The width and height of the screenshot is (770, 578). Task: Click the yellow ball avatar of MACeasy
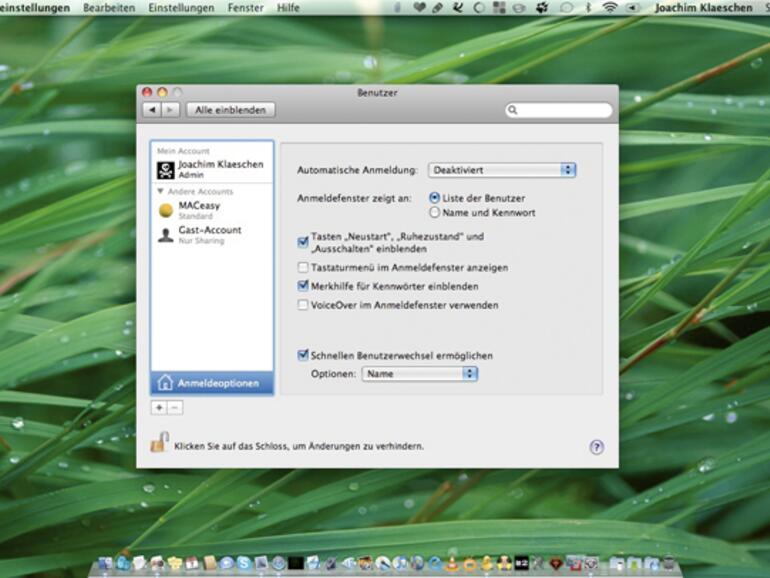pos(166,210)
